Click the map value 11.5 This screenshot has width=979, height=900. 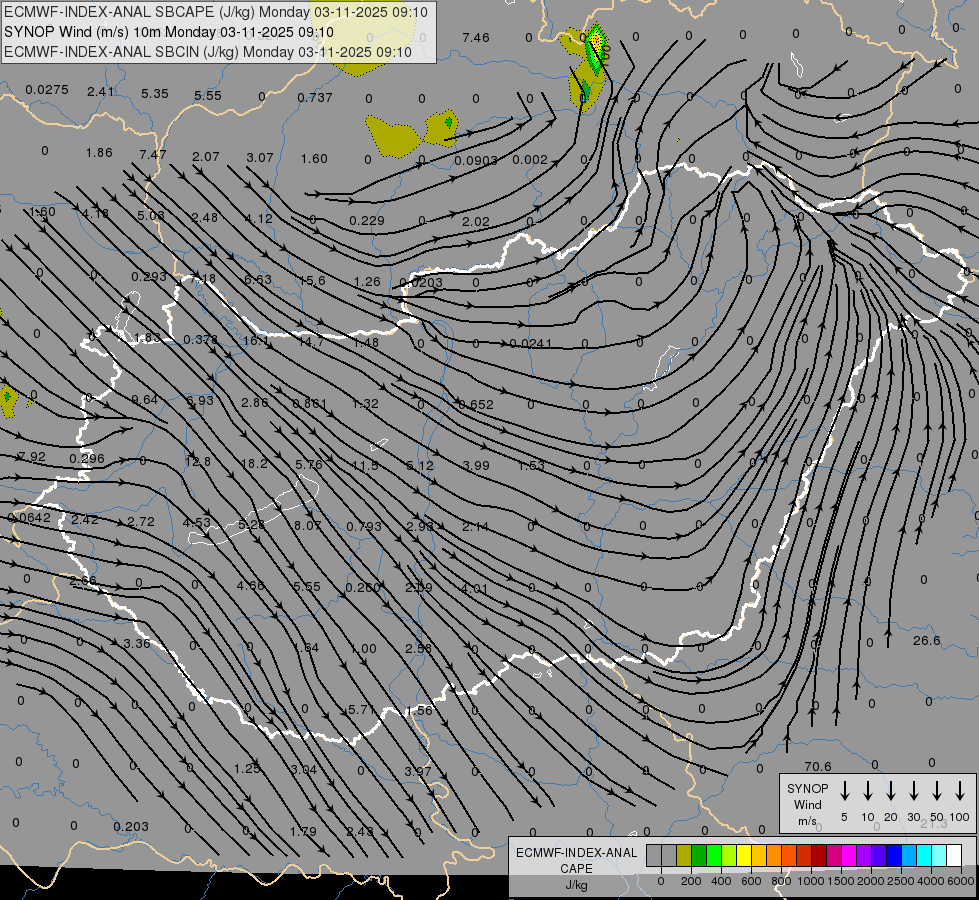point(365,465)
